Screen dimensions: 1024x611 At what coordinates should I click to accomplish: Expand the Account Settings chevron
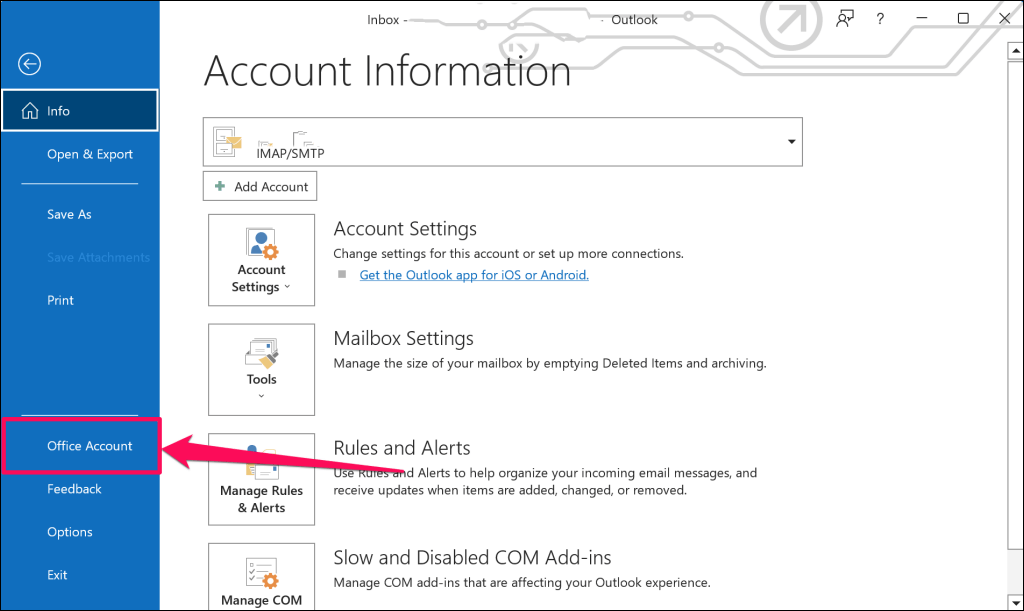click(x=287, y=288)
